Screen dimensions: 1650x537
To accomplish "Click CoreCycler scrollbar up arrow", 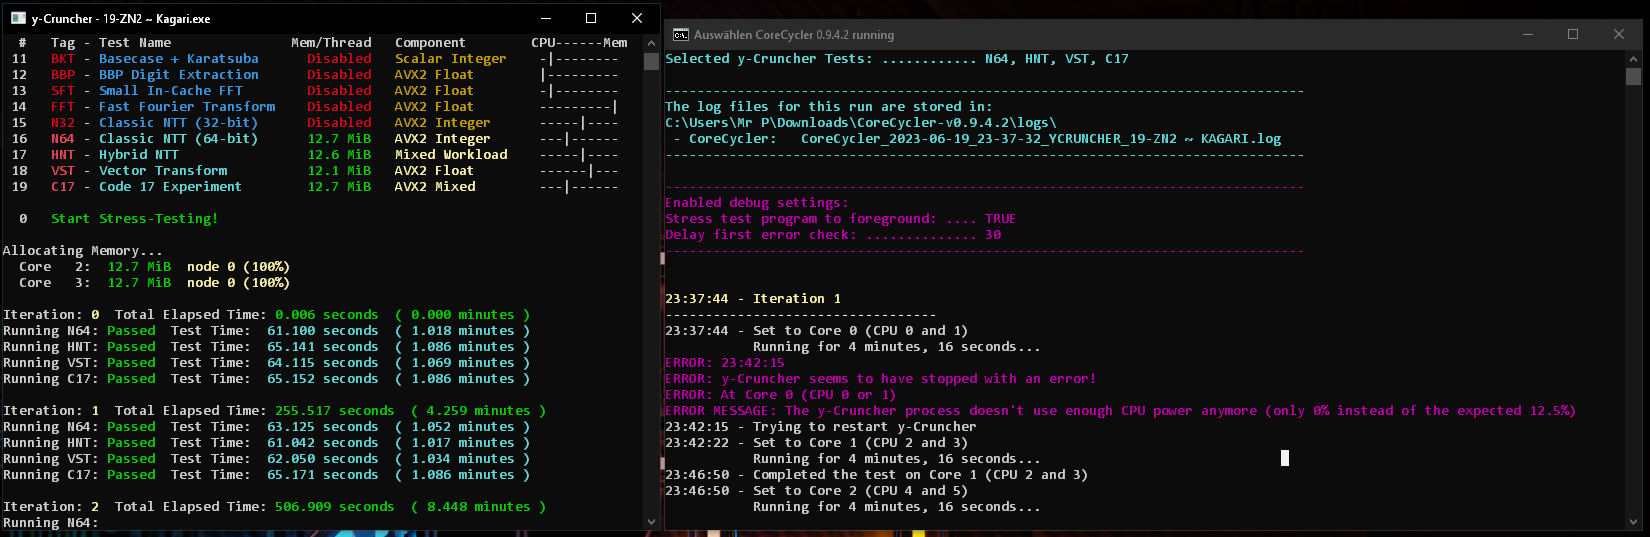I will coord(1633,59).
